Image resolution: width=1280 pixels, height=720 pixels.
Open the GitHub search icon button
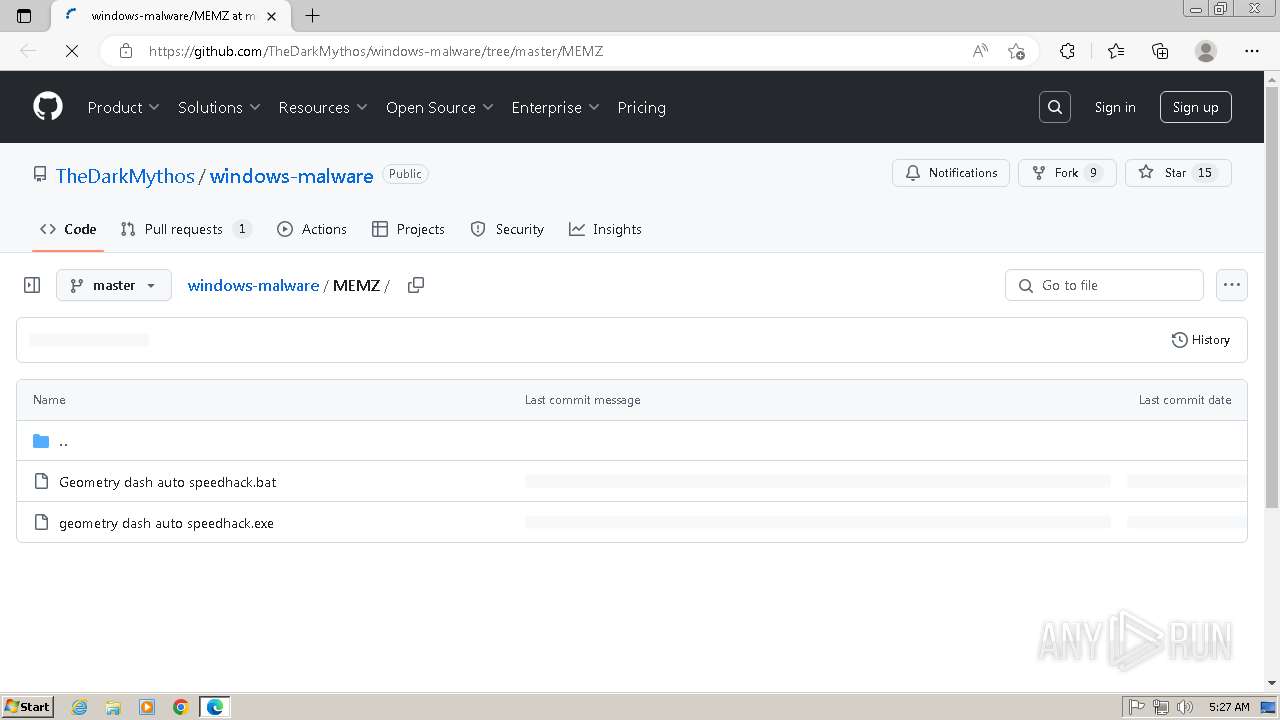(1055, 107)
